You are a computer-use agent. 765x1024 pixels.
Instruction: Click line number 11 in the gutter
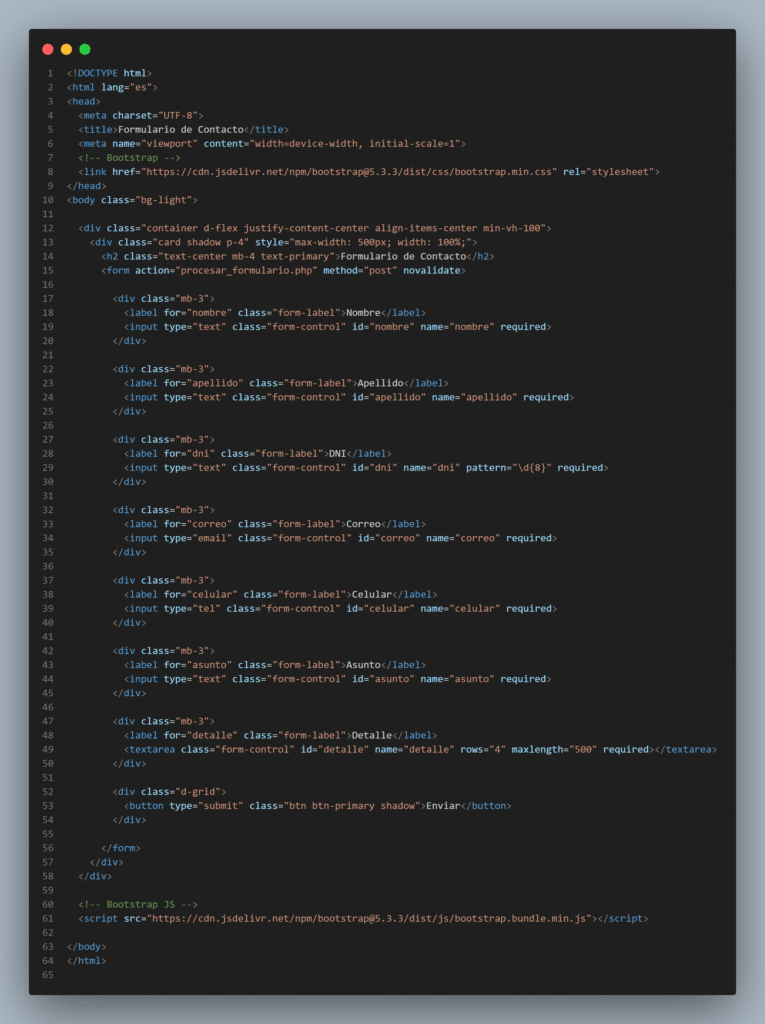click(48, 214)
